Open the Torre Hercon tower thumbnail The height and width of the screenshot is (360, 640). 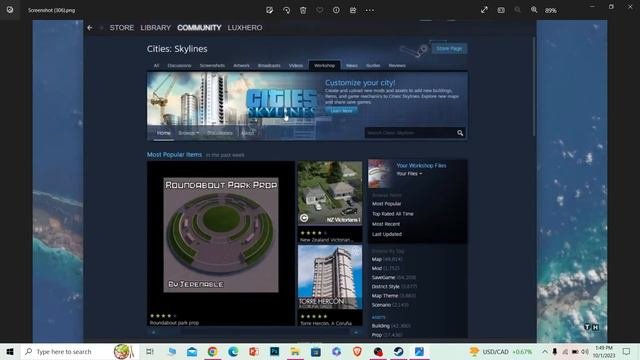pyautogui.click(x=330, y=277)
